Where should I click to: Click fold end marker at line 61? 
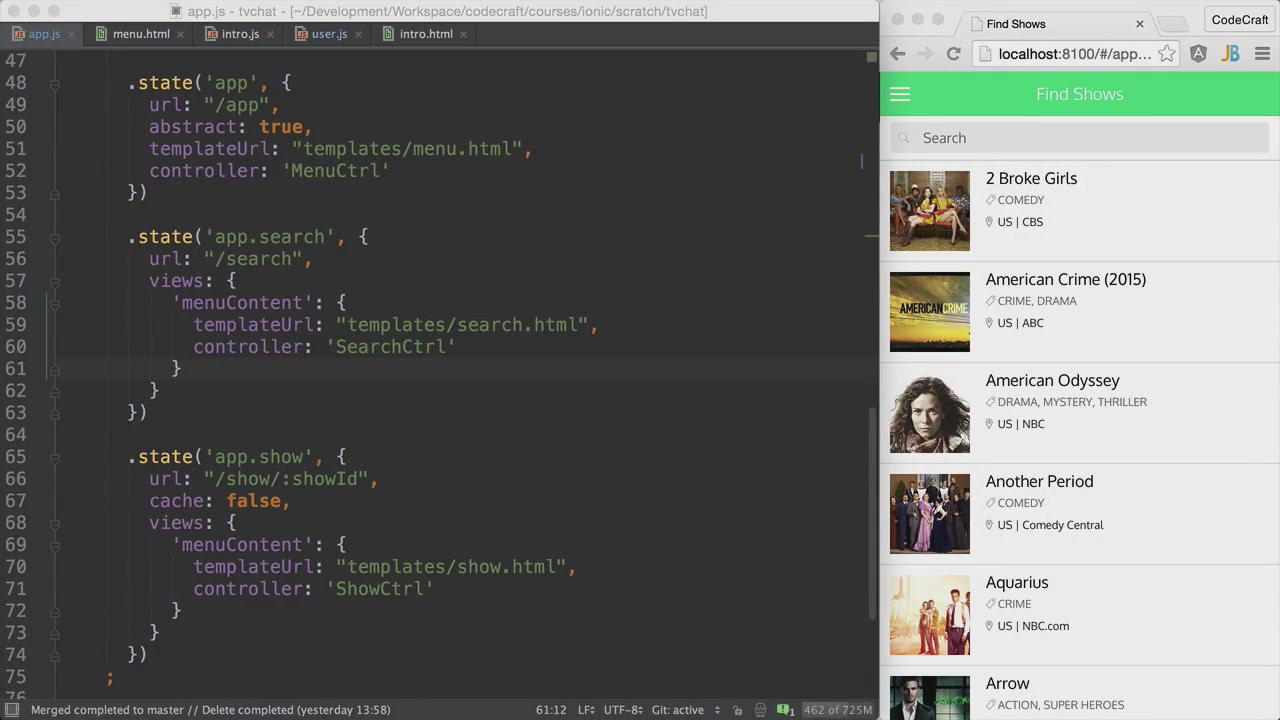click(55, 369)
